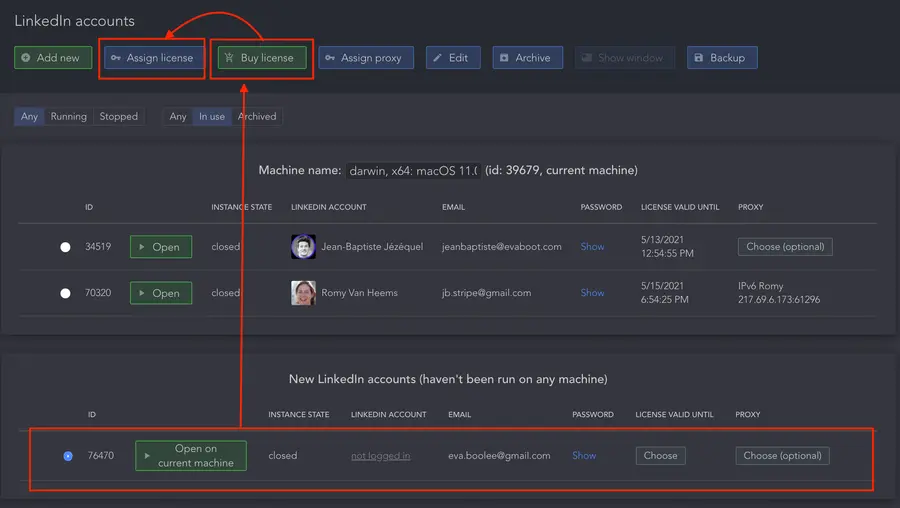The height and width of the screenshot is (508, 900).
Task: Show password for jb.stripe@gmail.com
Action: tap(592, 293)
